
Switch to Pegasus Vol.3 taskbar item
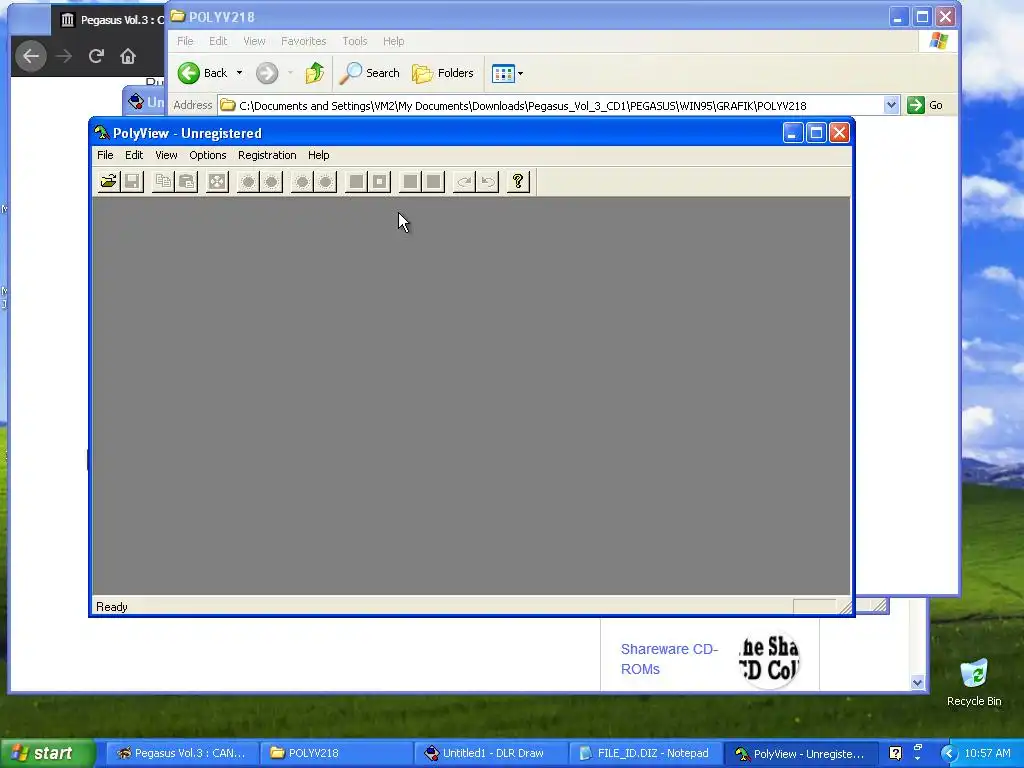(x=181, y=753)
